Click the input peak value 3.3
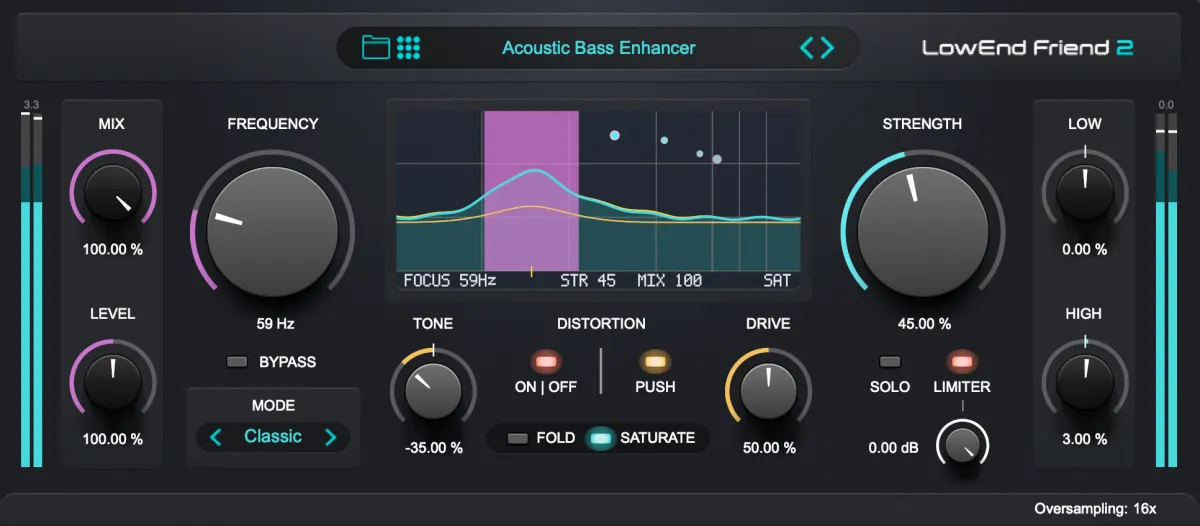This screenshot has height=526, width=1200. click(x=31, y=104)
